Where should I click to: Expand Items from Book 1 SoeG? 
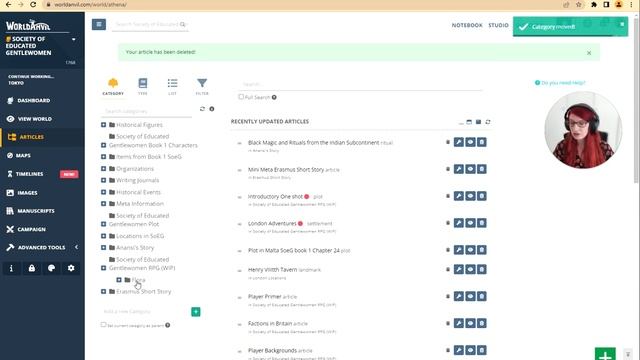[104, 157]
